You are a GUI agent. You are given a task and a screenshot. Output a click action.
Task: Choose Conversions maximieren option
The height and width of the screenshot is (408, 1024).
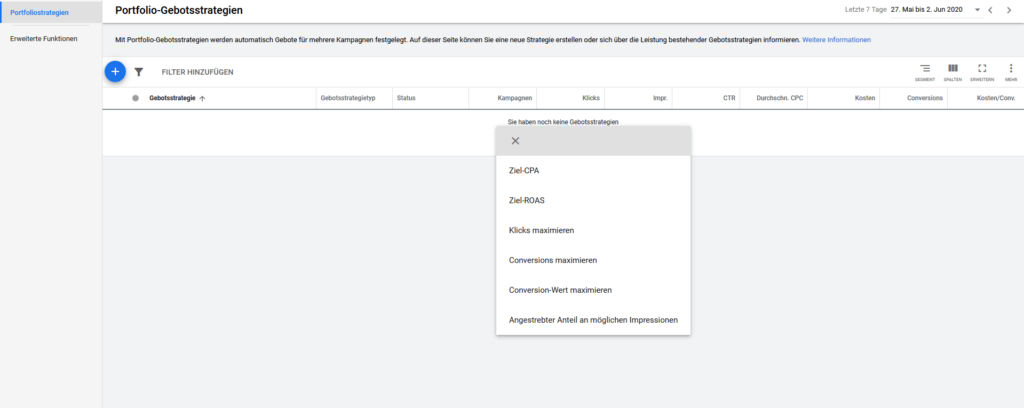click(x=553, y=260)
